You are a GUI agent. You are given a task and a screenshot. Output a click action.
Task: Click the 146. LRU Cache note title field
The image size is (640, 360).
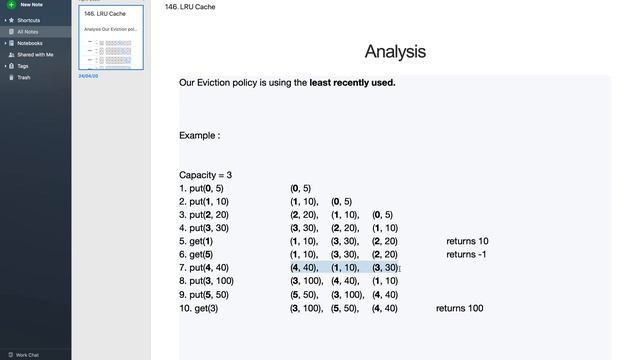[190, 7]
